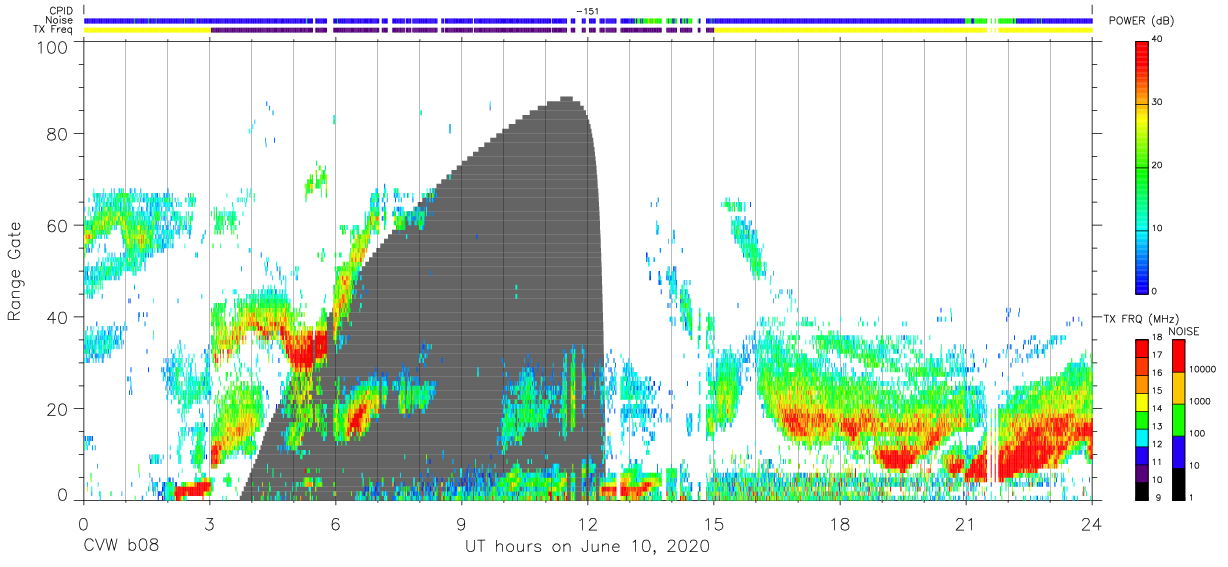1228x567 pixels.
Task: Click the -151 CPID value at top
Action: click(x=587, y=11)
